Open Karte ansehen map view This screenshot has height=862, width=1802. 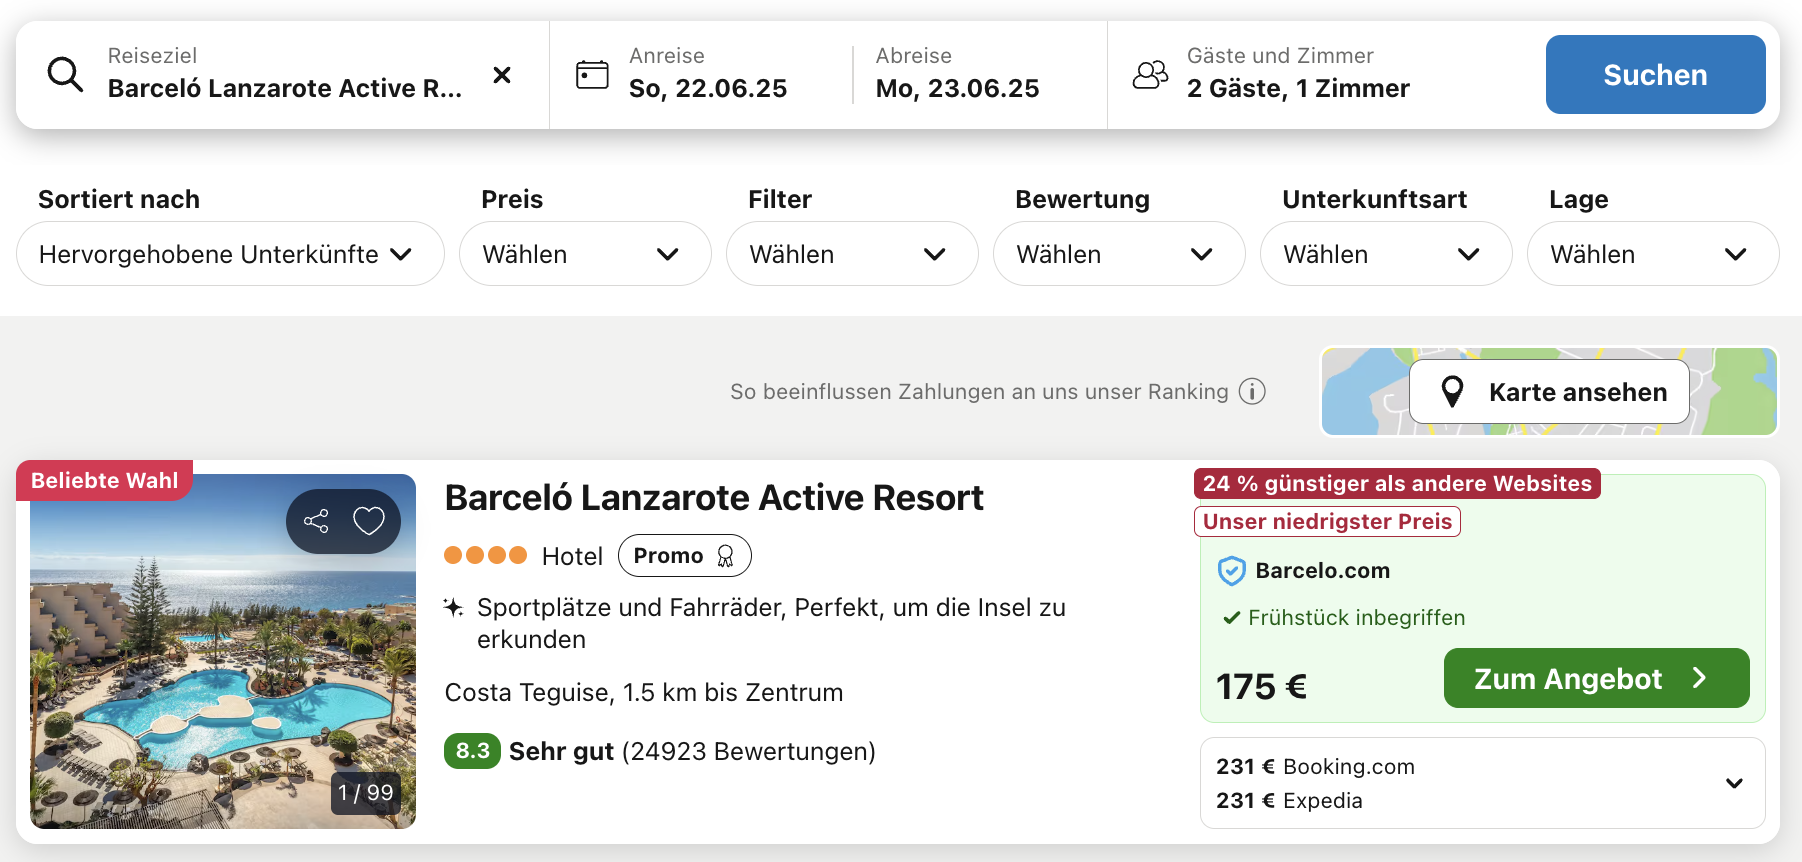click(x=1549, y=391)
